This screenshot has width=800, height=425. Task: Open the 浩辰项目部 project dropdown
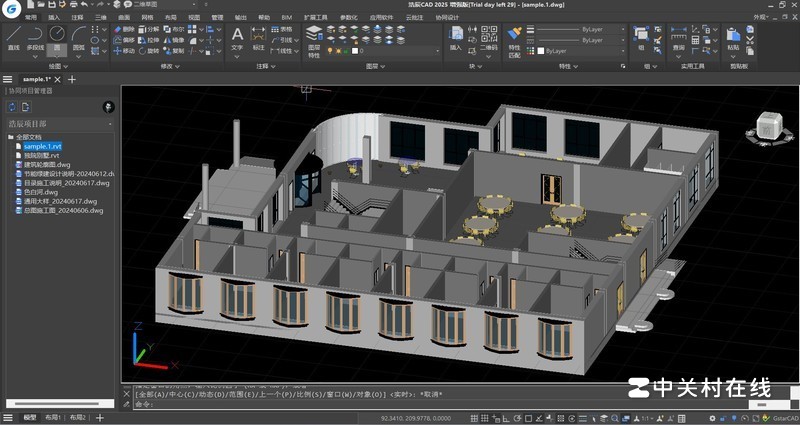(x=58, y=124)
